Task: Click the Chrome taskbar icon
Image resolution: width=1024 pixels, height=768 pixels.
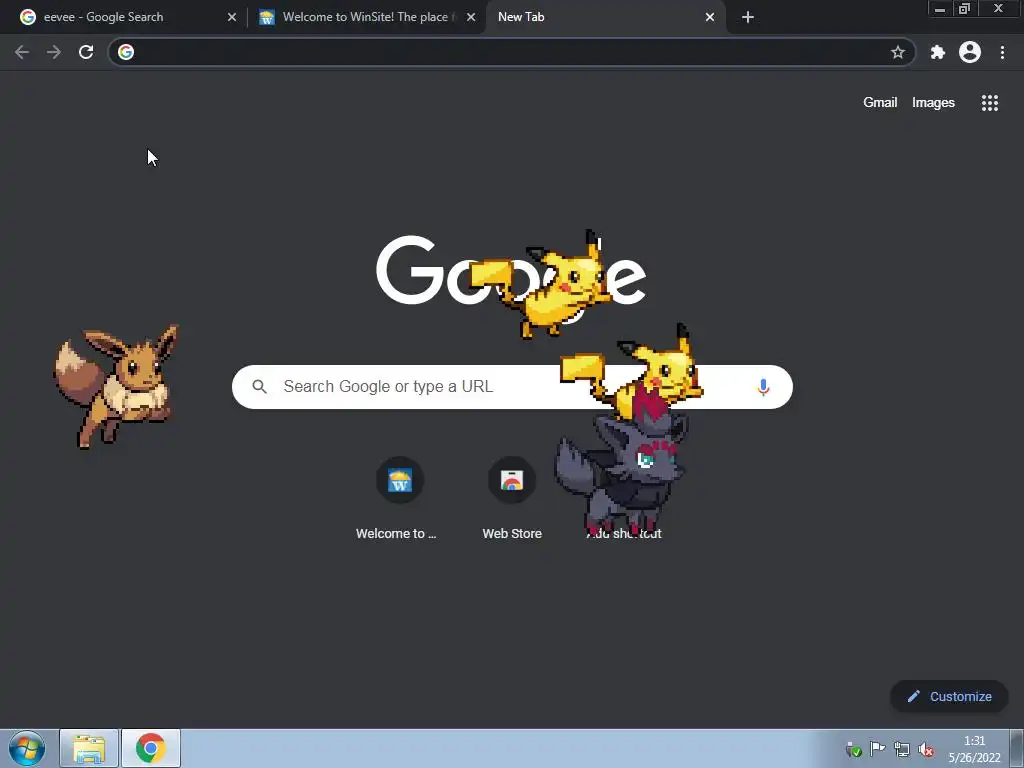Action: [x=151, y=748]
